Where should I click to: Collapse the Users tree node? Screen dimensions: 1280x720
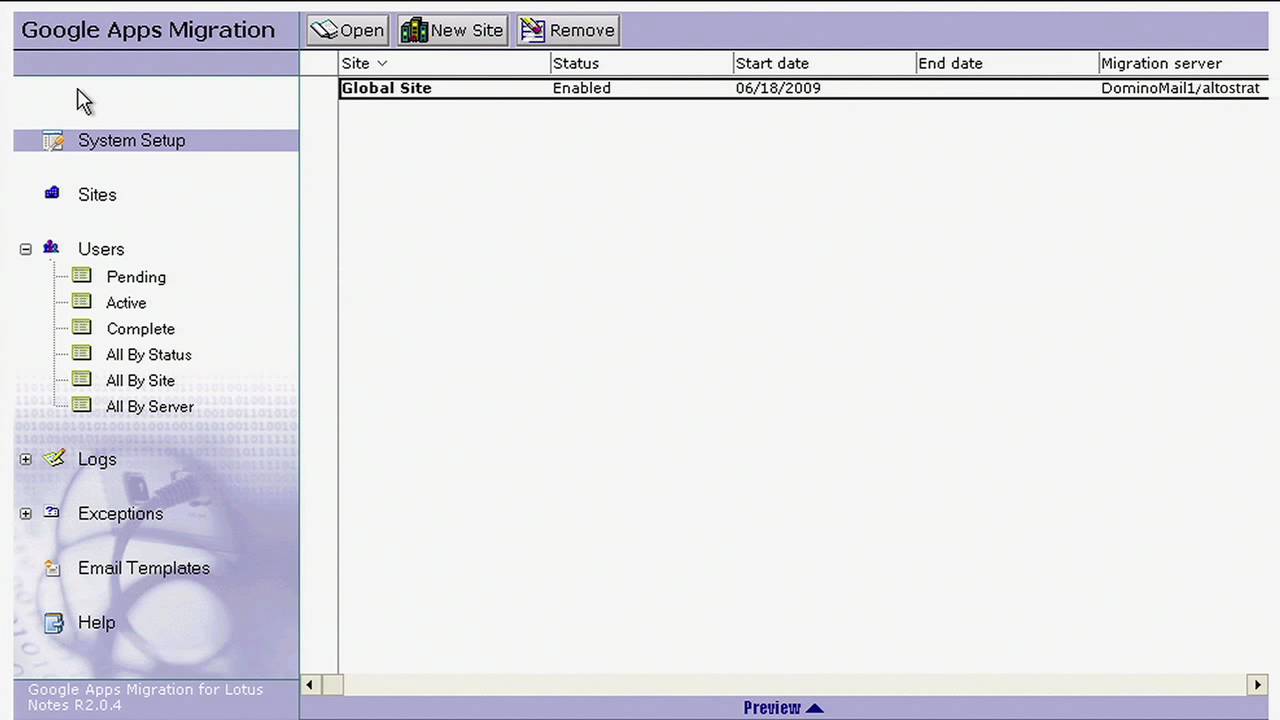coord(26,249)
